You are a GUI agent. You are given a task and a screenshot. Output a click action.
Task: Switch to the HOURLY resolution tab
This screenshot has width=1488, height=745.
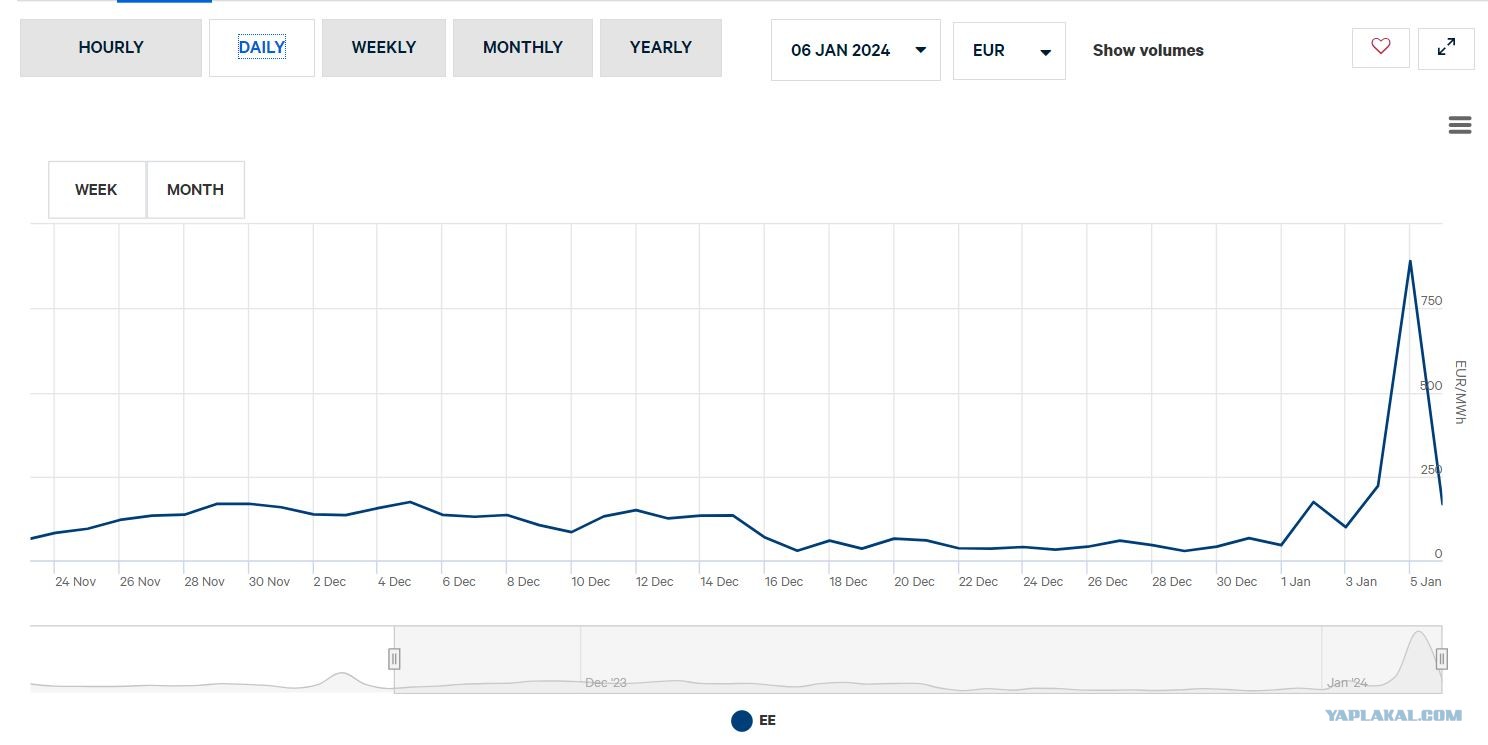111,47
